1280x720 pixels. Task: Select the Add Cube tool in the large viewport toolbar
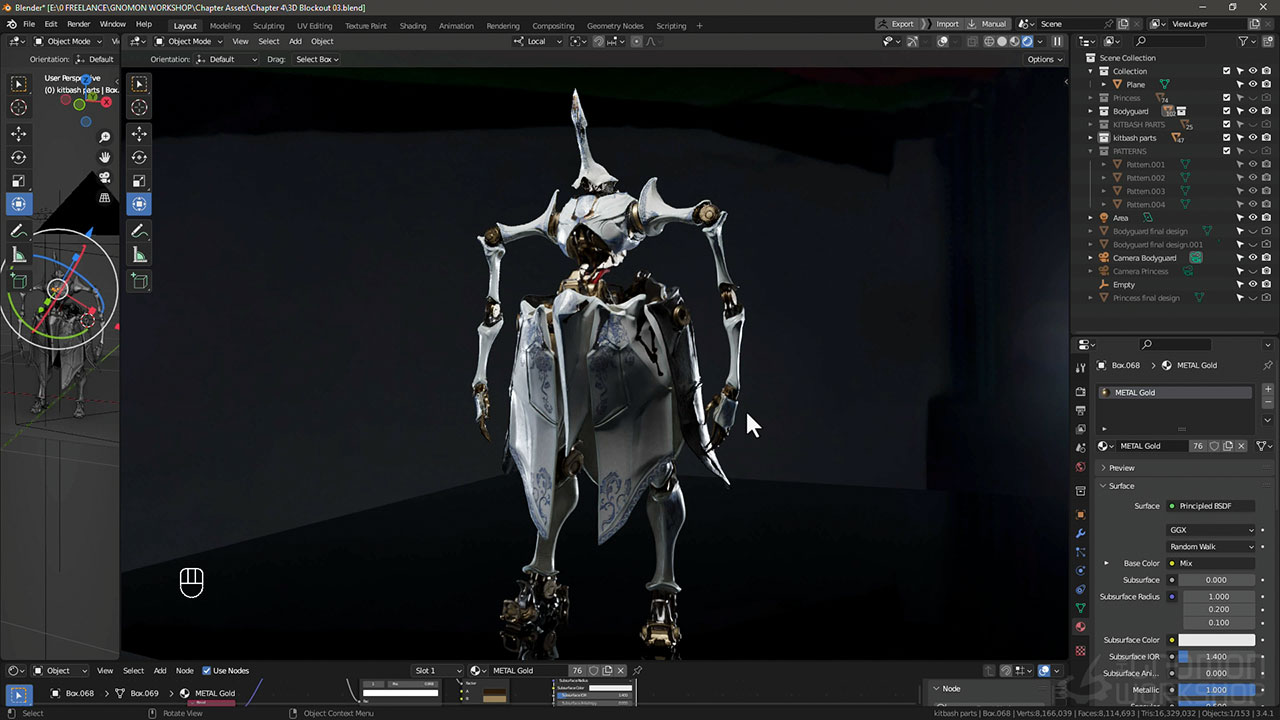(139, 282)
